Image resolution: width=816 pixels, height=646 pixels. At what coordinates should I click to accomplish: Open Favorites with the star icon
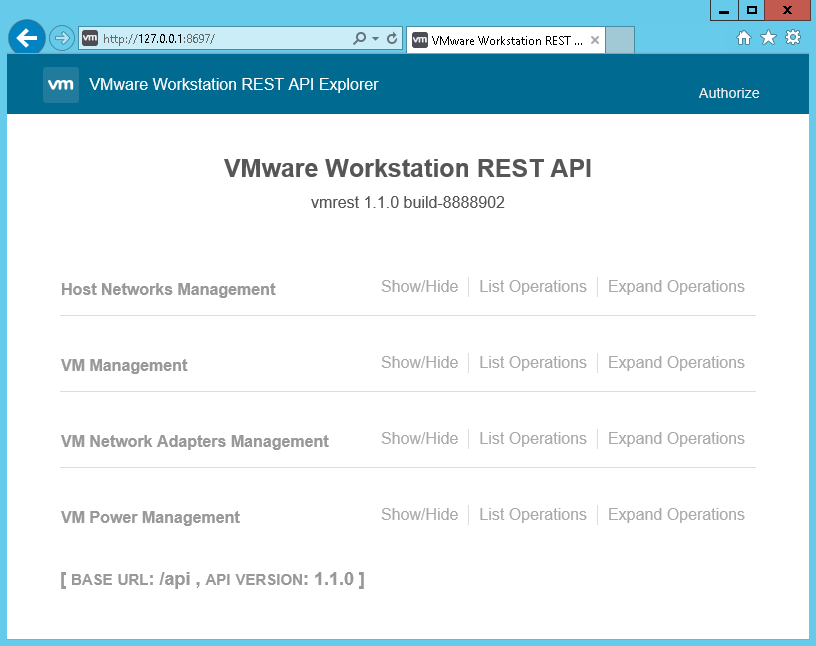pos(768,37)
